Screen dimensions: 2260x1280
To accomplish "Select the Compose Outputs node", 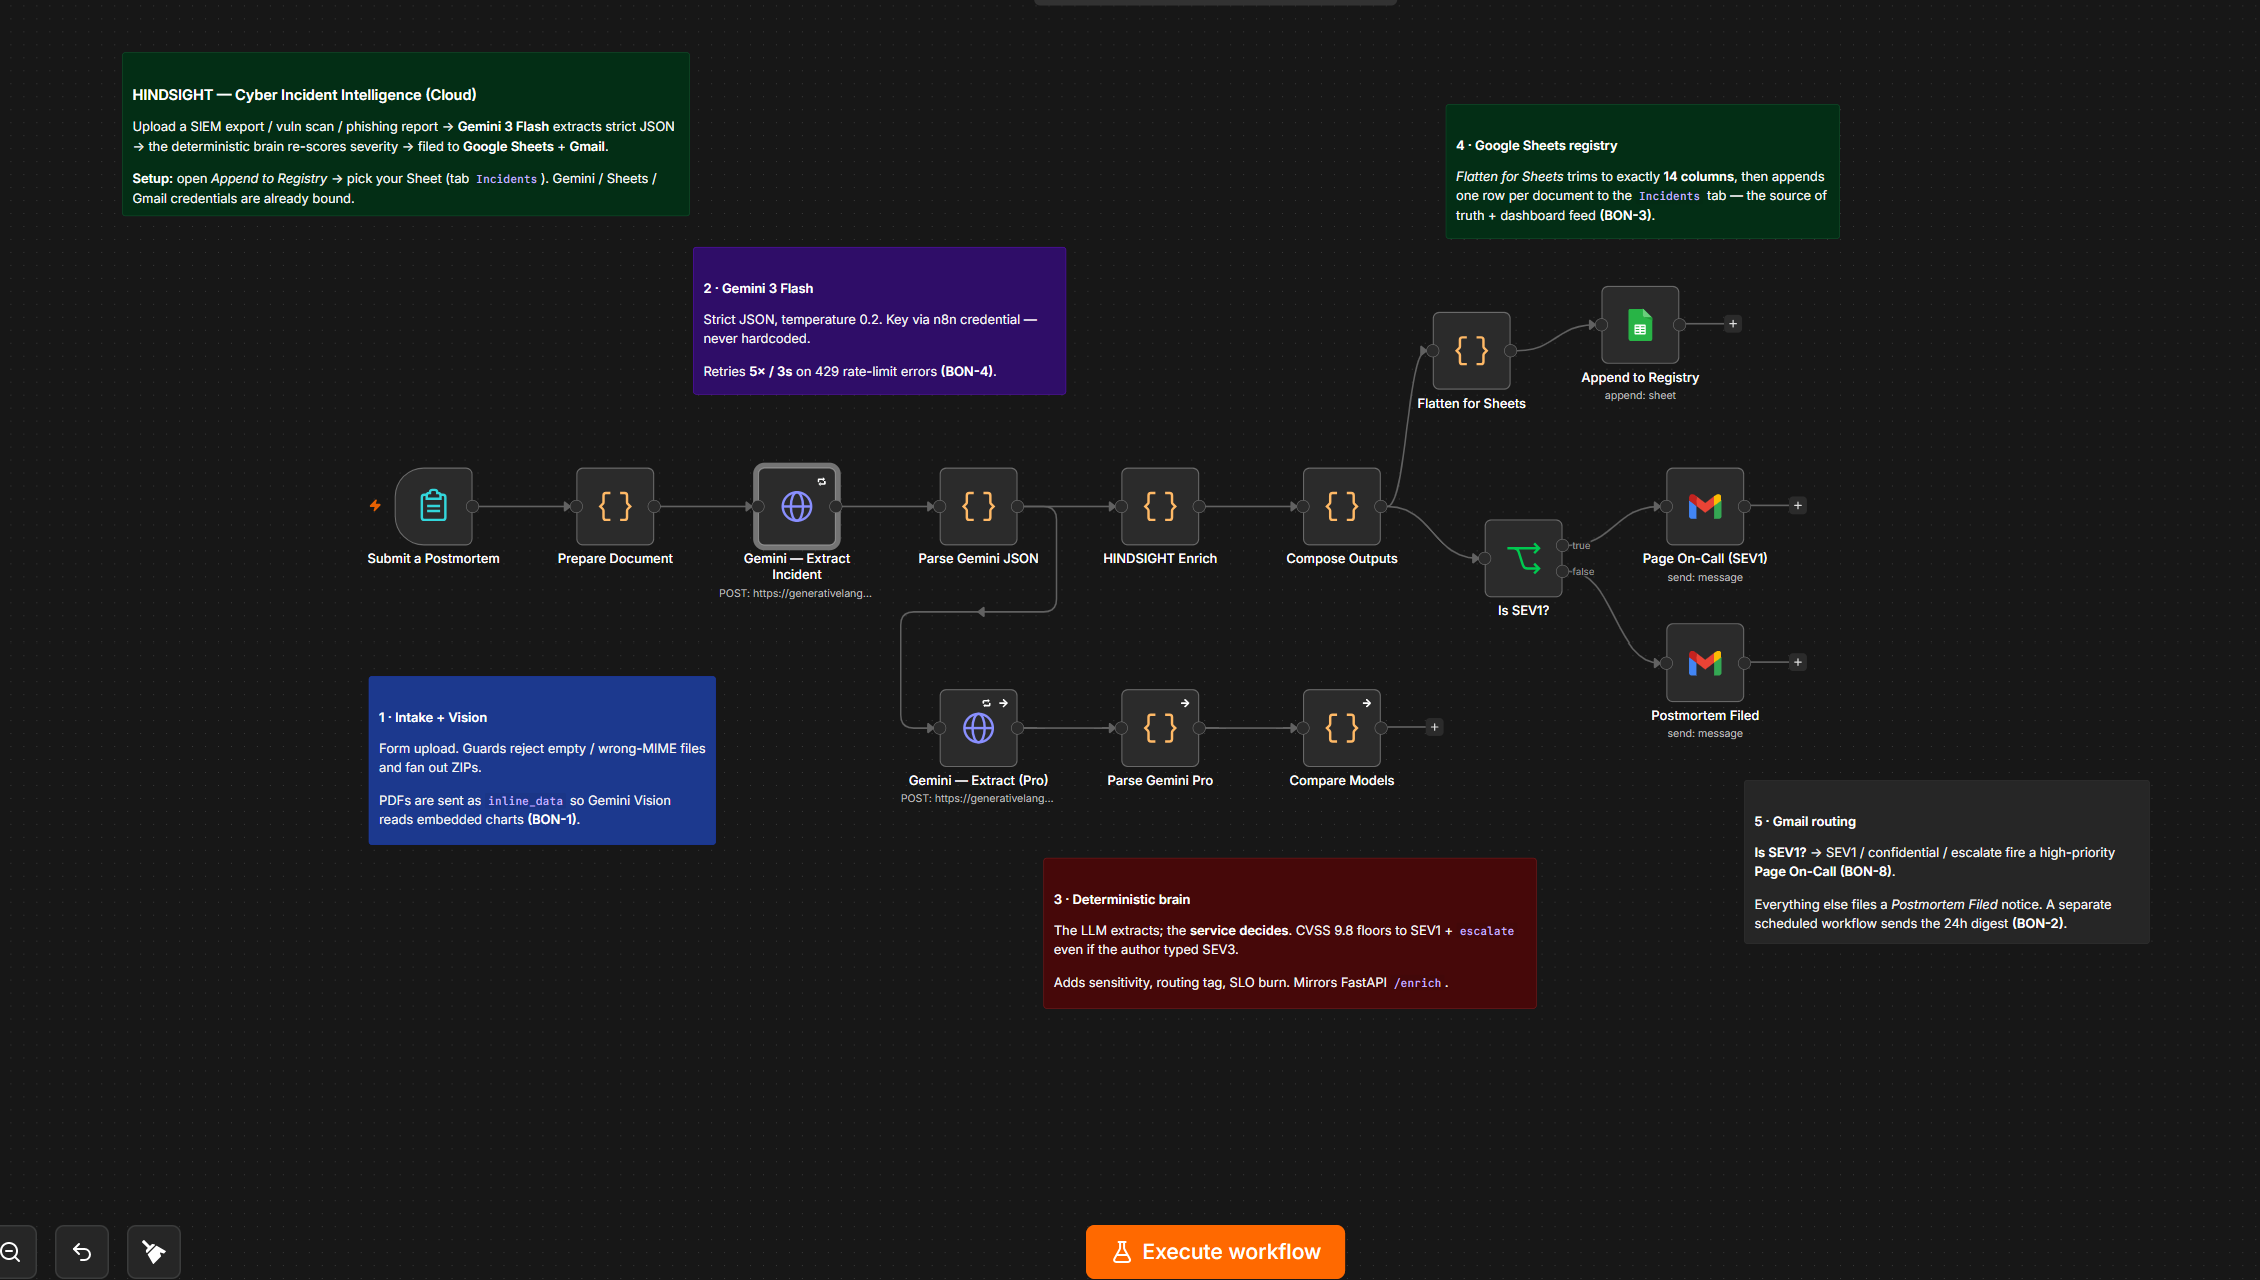I will tap(1342, 506).
